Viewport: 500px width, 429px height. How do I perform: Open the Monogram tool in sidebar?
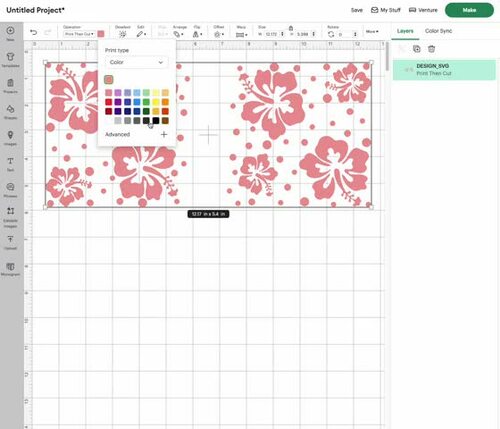(x=10, y=269)
